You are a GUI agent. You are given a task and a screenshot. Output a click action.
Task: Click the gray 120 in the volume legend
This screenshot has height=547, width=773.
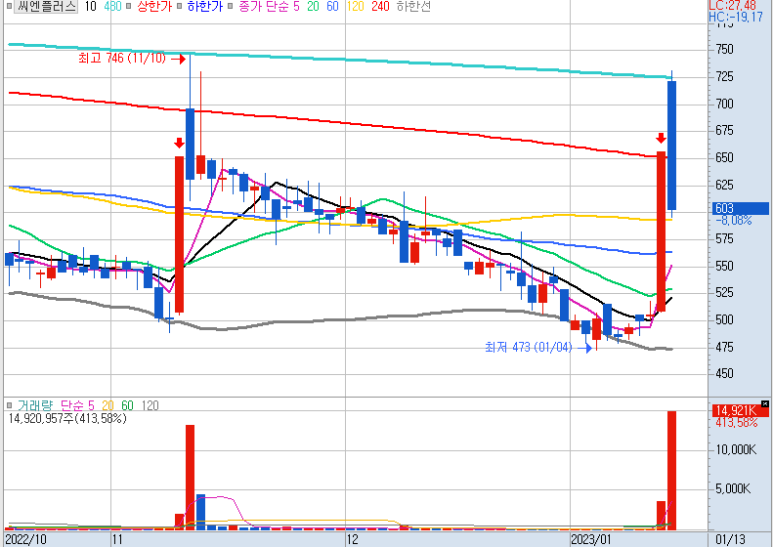pyautogui.click(x=150, y=406)
